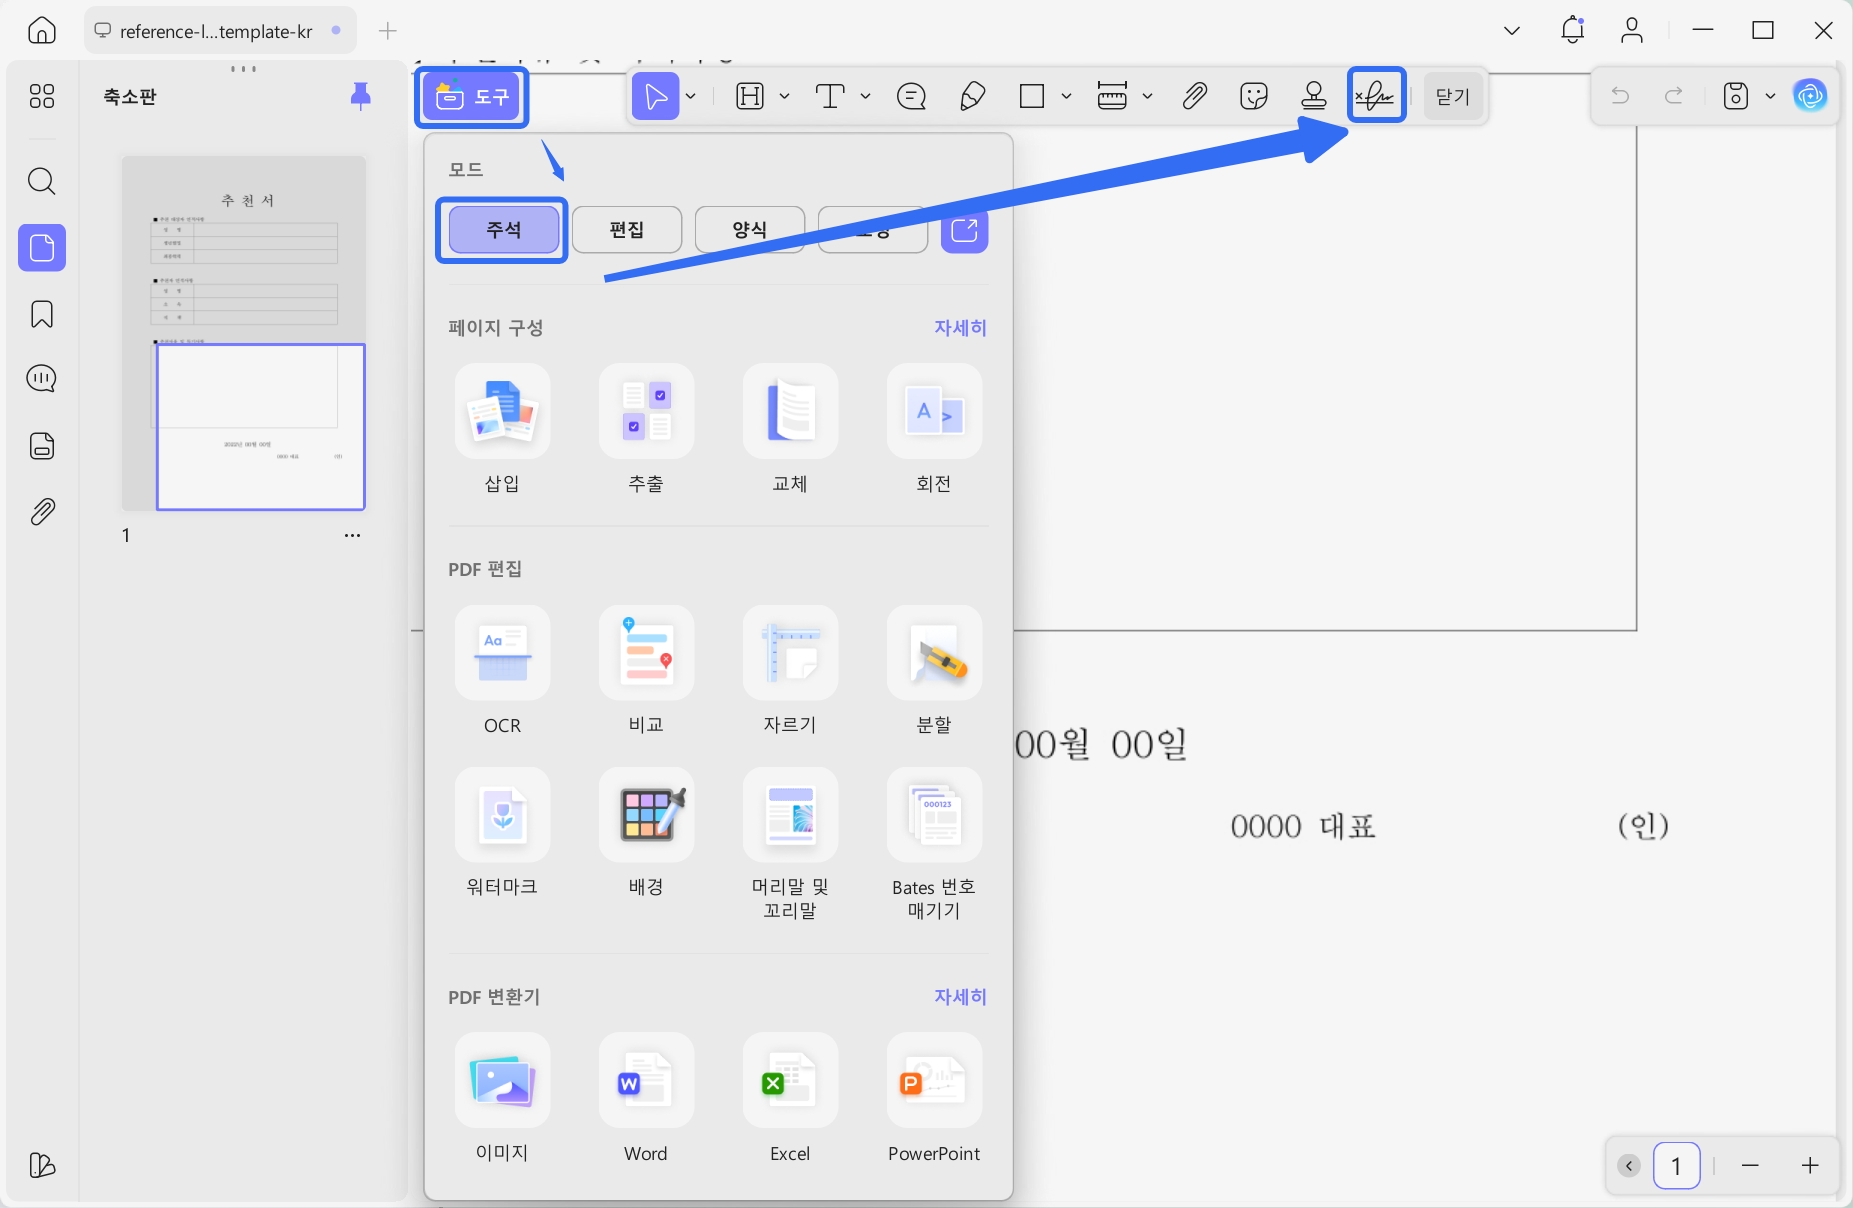This screenshot has height=1208, width=1853.
Task: Click the 닫기 close button
Action: click(x=1453, y=97)
